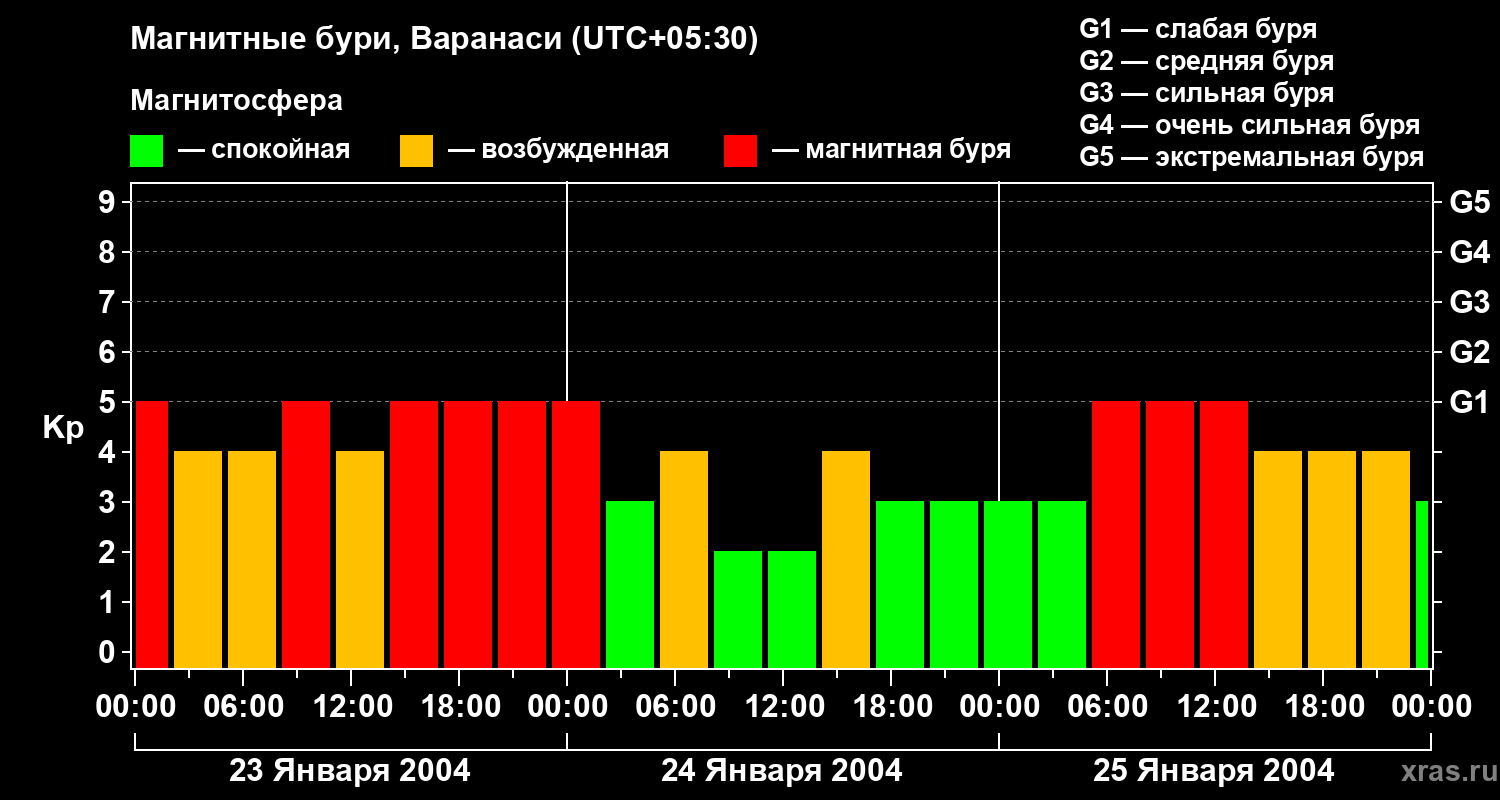Click the yellow bar above 06:00 on 24 Января
Screen dimensions: 1500x800
(684, 560)
